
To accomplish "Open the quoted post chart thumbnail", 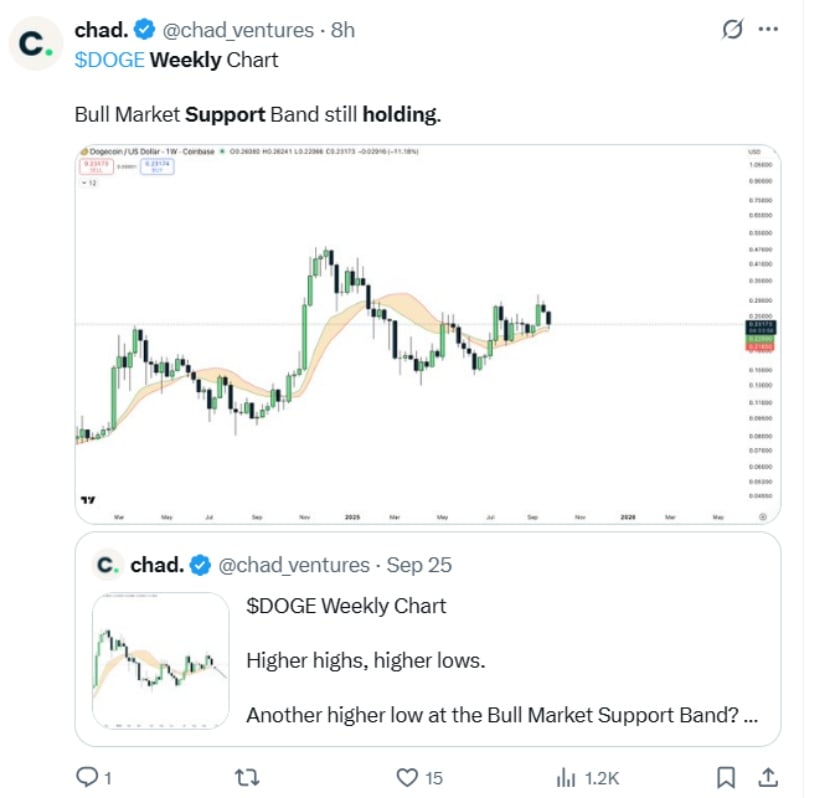I will click(x=160, y=661).
